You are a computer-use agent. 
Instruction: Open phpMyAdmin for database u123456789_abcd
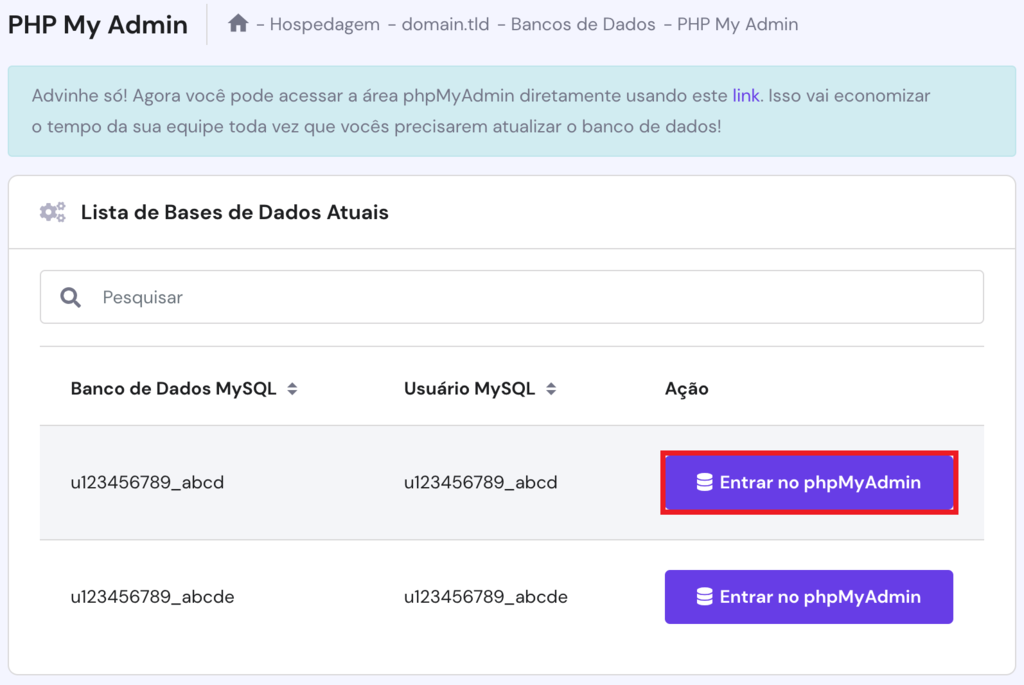[808, 482]
